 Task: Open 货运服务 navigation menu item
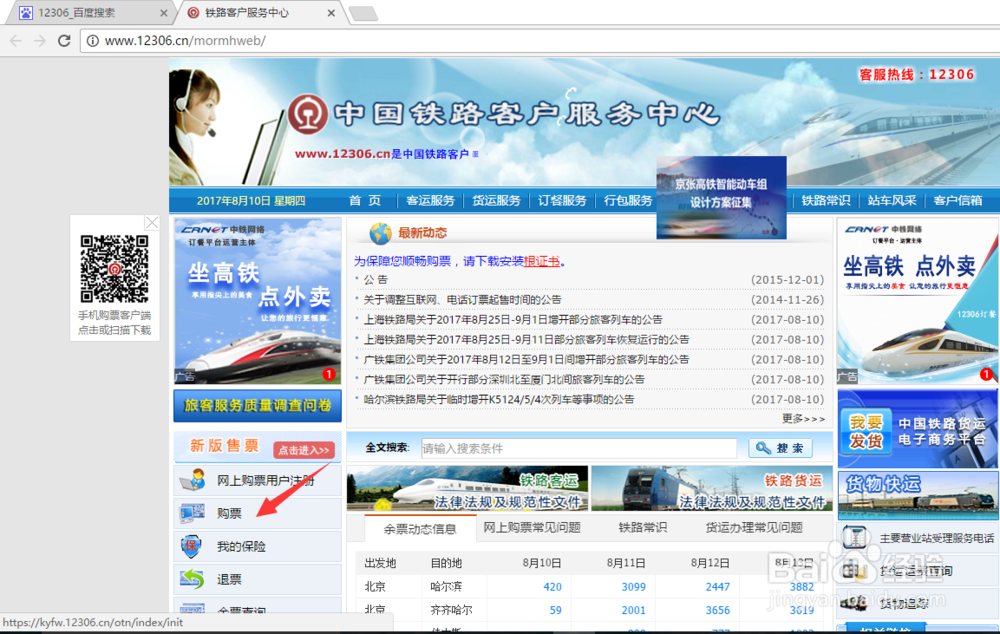coord(496,200)
